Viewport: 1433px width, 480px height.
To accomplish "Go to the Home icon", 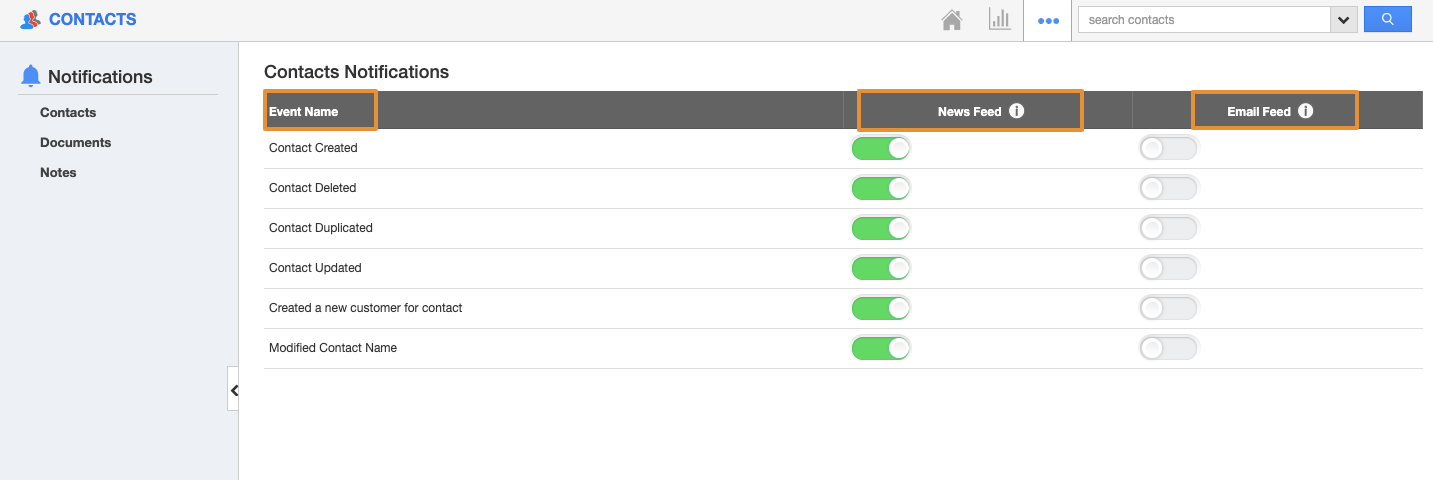I will click(952, 20).
